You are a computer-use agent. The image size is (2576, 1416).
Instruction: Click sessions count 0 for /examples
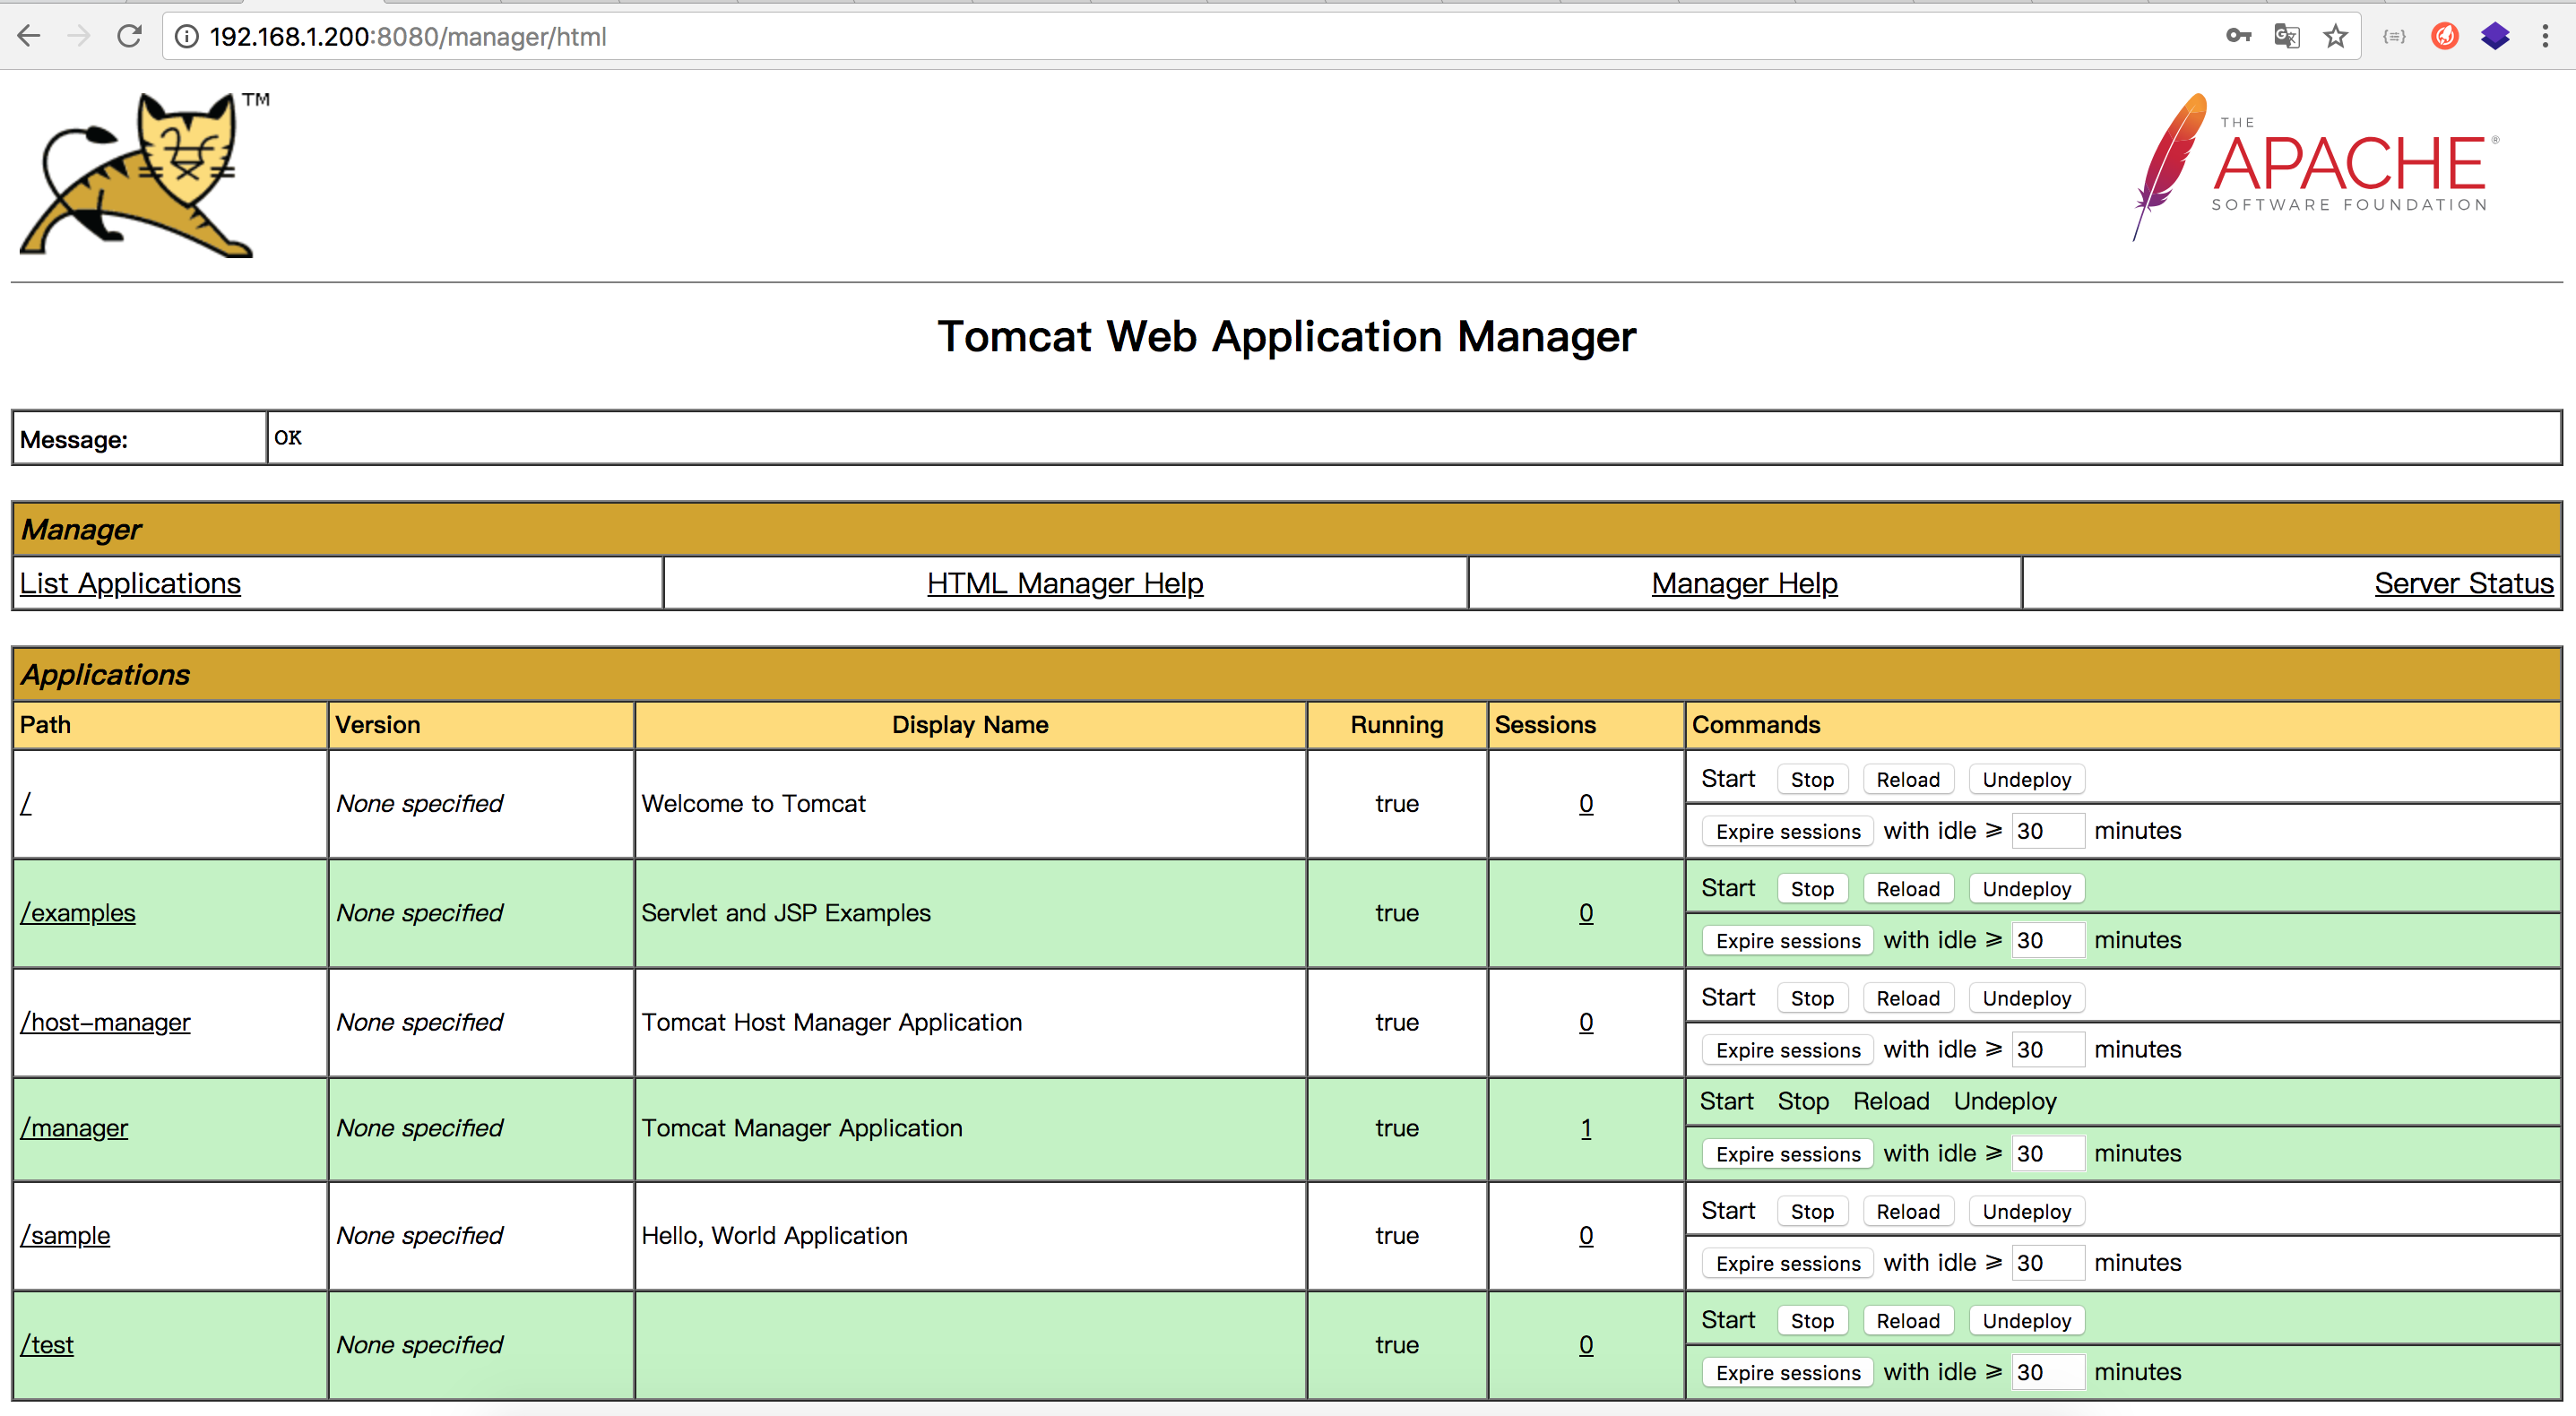click(1586, 913)
